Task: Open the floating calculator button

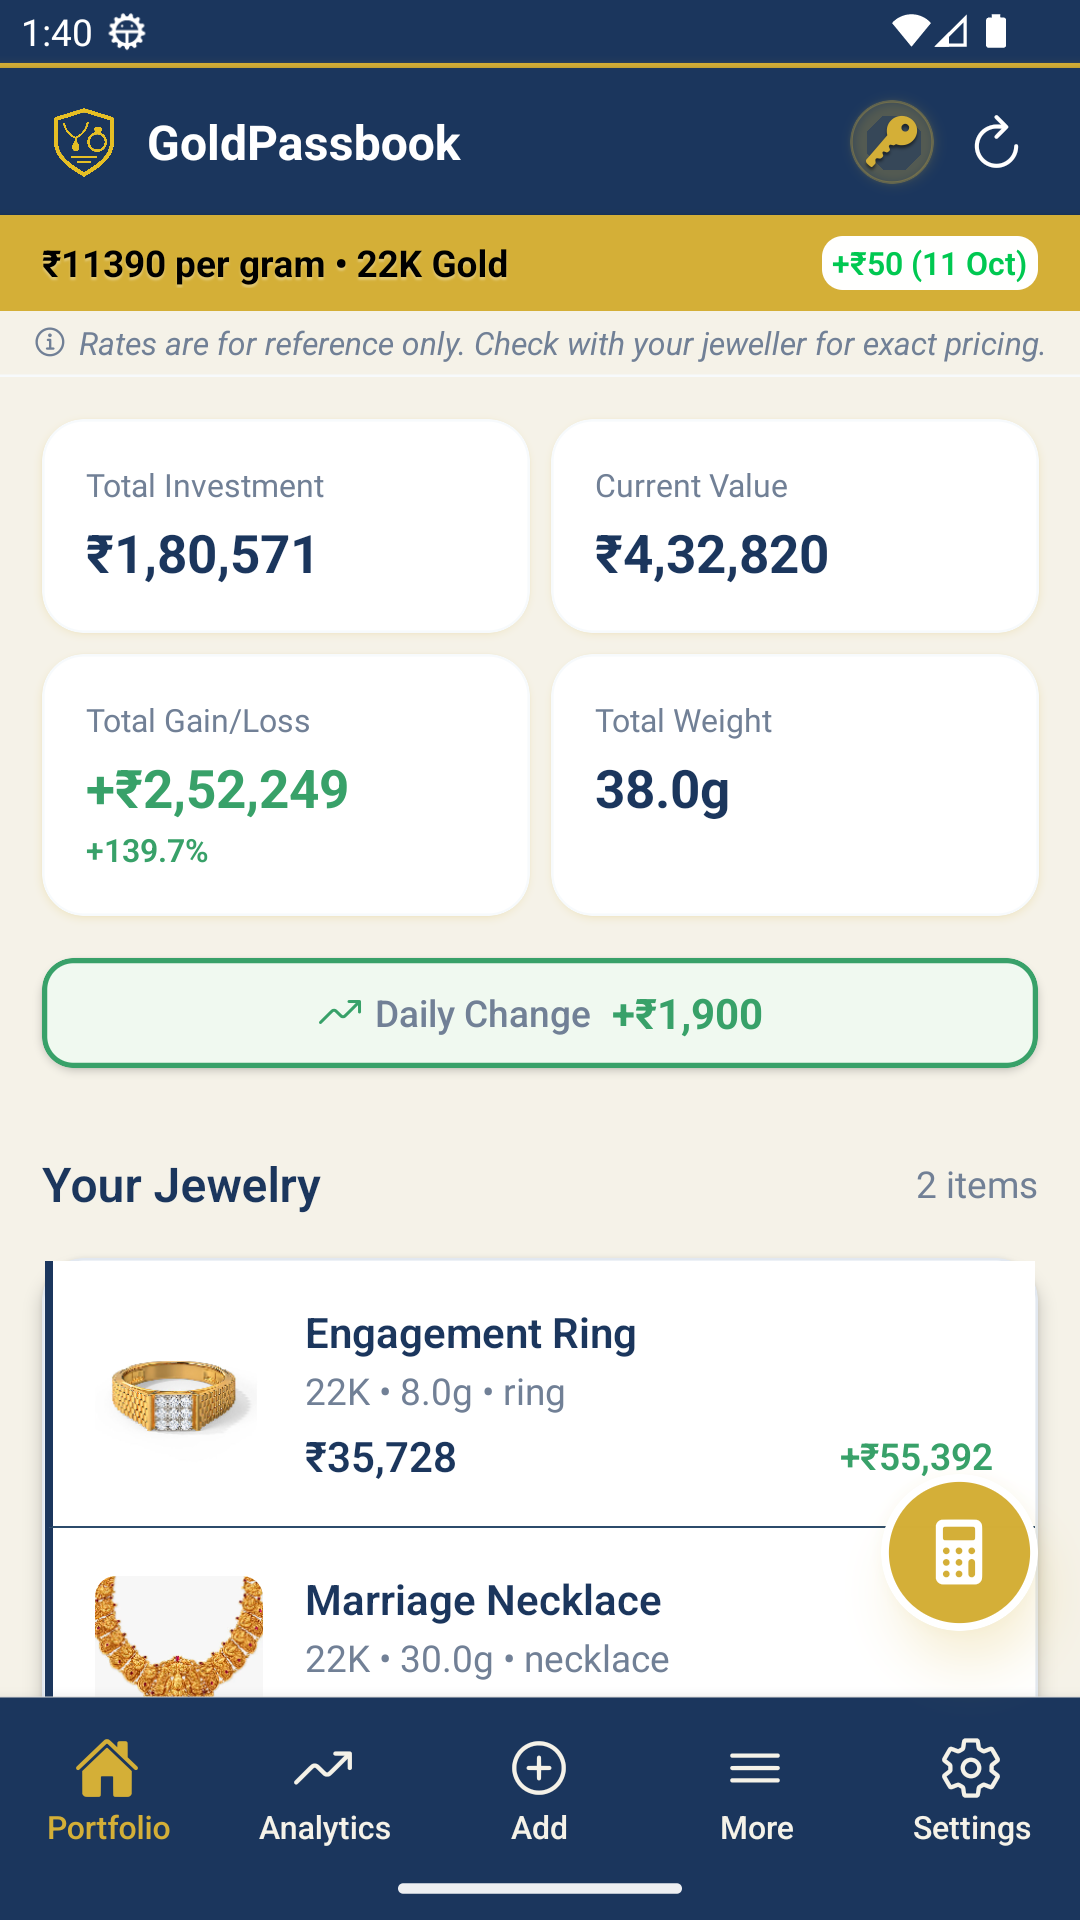Action: tap(959, 1552)
